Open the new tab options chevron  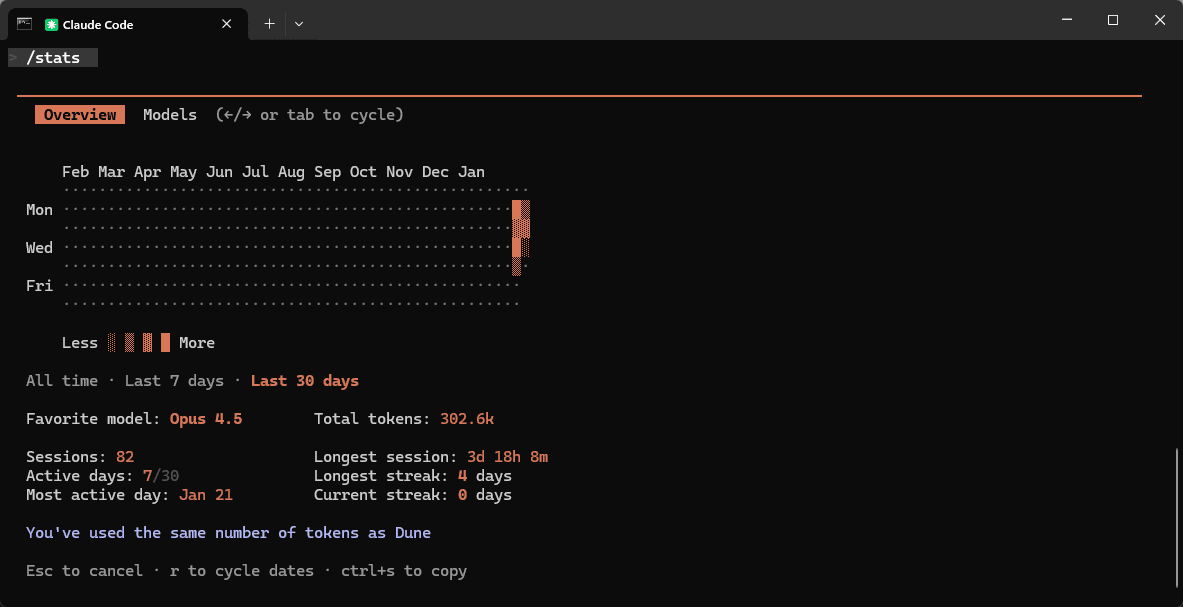(x=299, y=23)
